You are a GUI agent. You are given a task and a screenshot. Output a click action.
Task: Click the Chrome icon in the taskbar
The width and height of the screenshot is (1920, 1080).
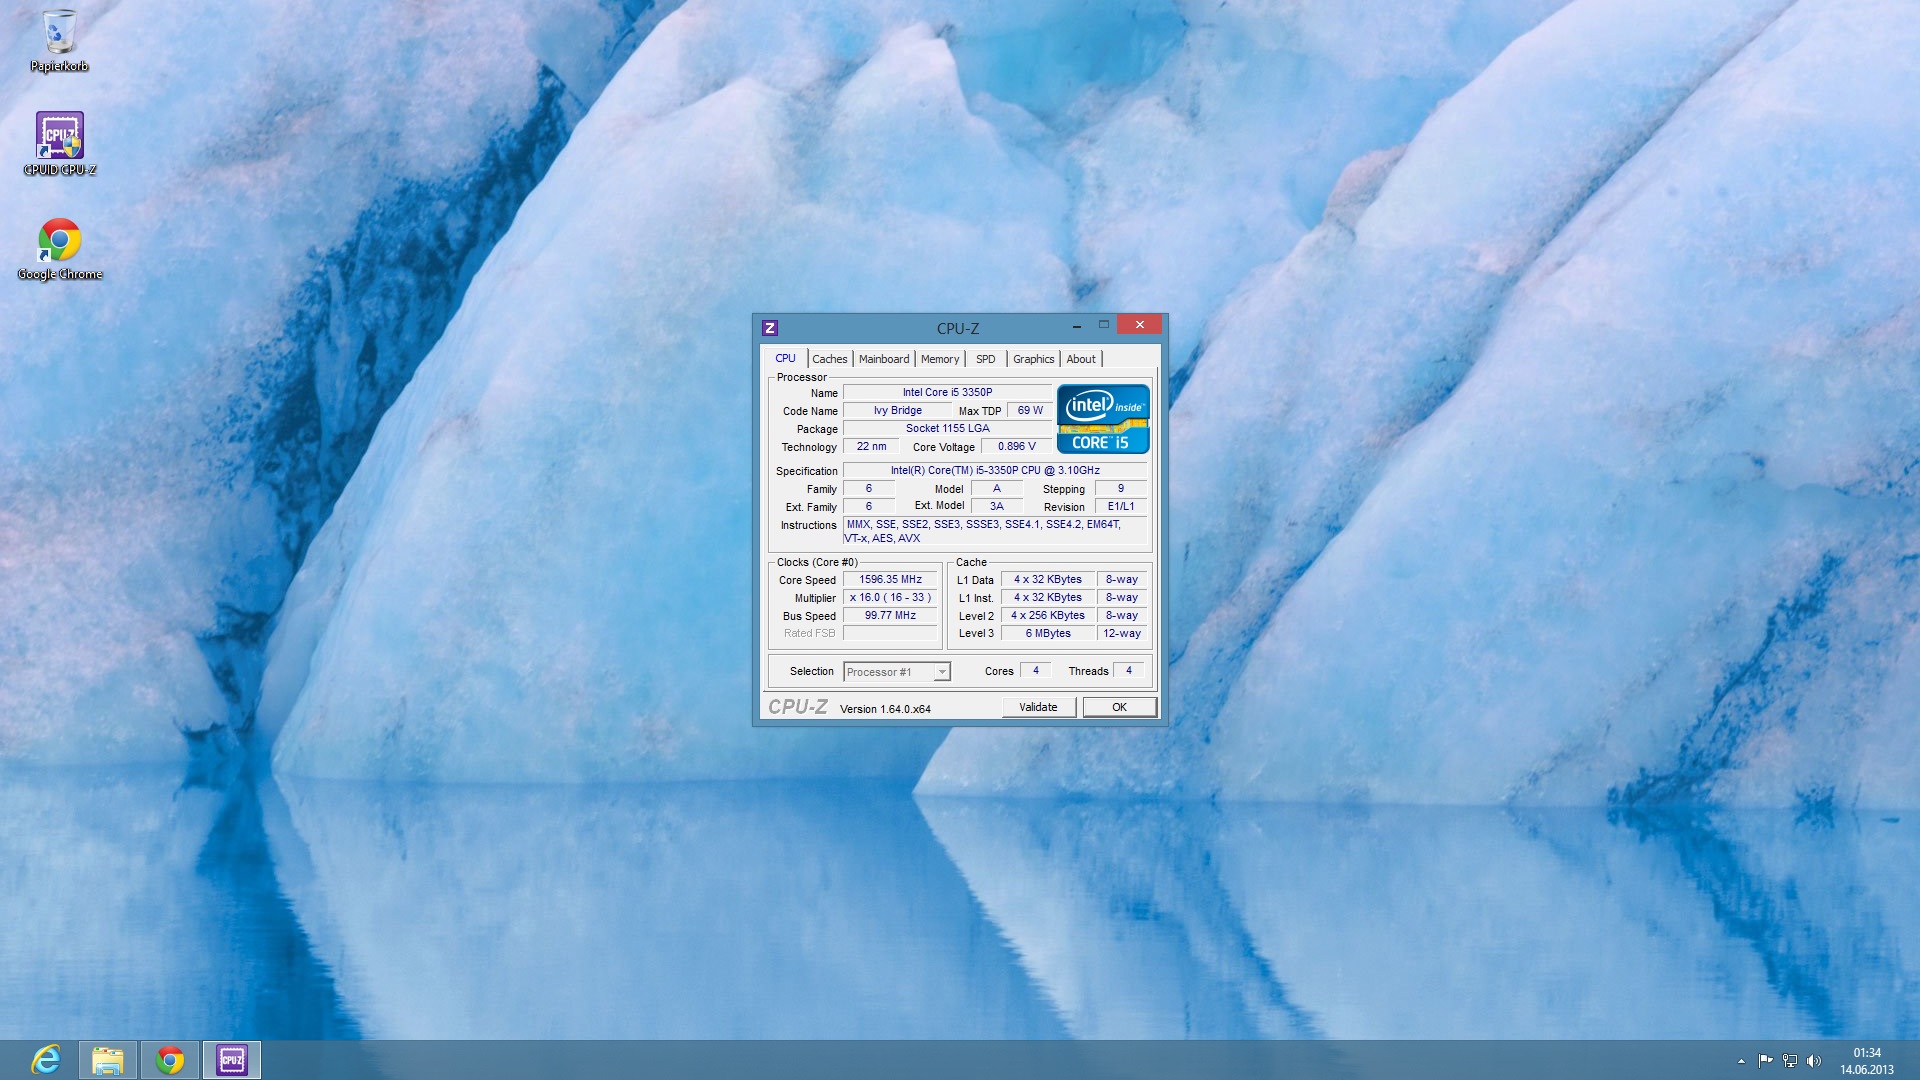point(170,1059)
